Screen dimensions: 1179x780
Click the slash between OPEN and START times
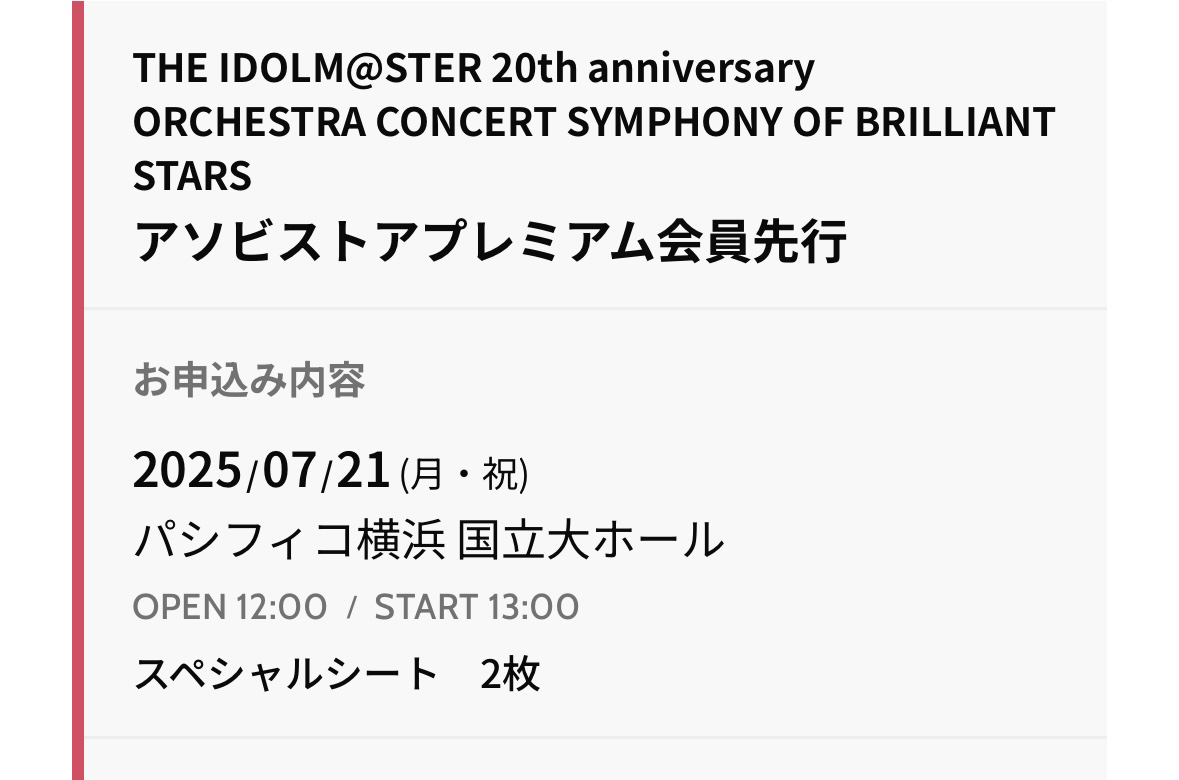coord(351,608)
